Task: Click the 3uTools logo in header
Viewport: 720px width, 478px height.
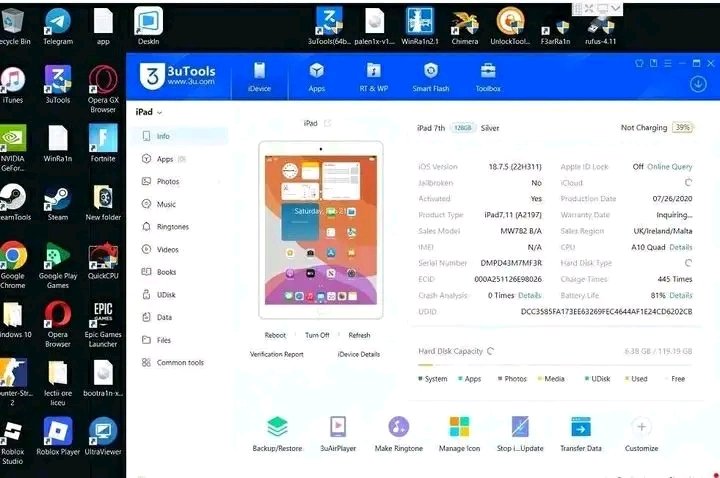Action: [178, 76]
